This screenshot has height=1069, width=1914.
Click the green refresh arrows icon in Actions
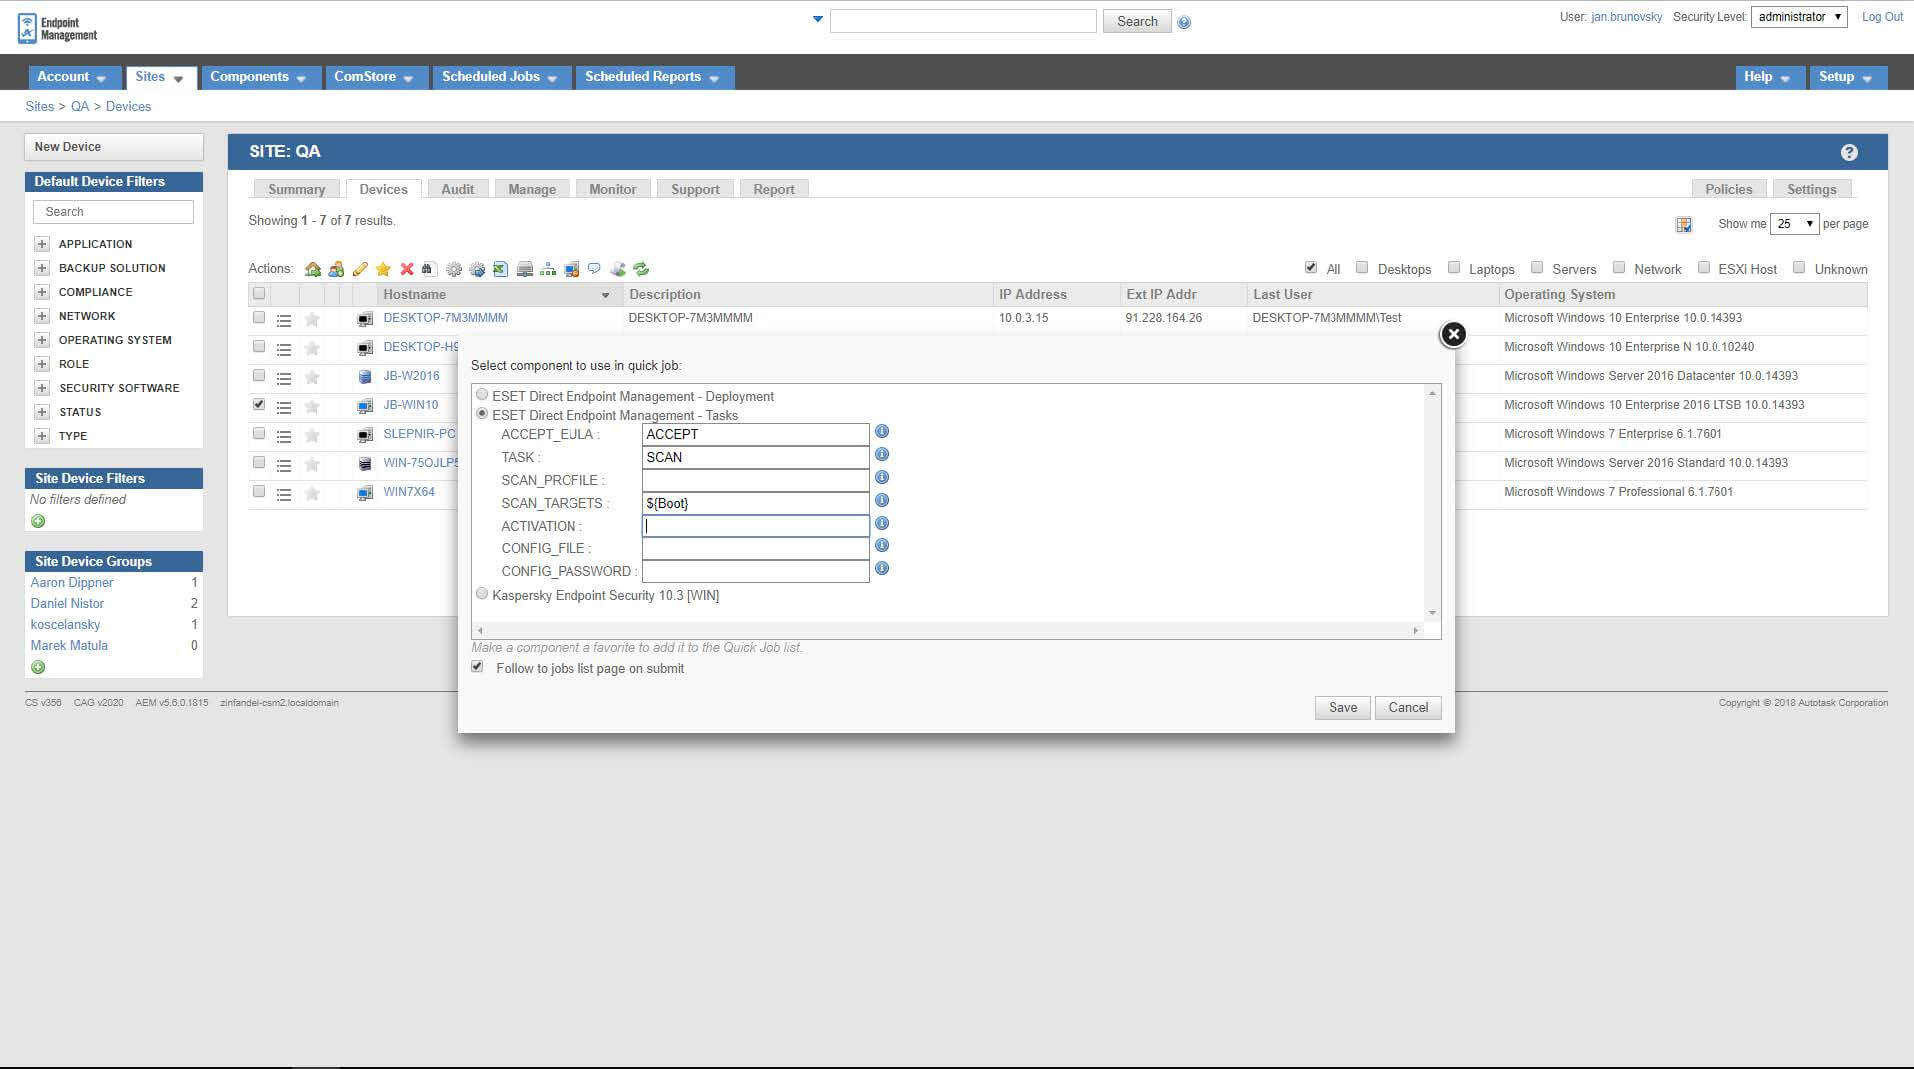642,269
